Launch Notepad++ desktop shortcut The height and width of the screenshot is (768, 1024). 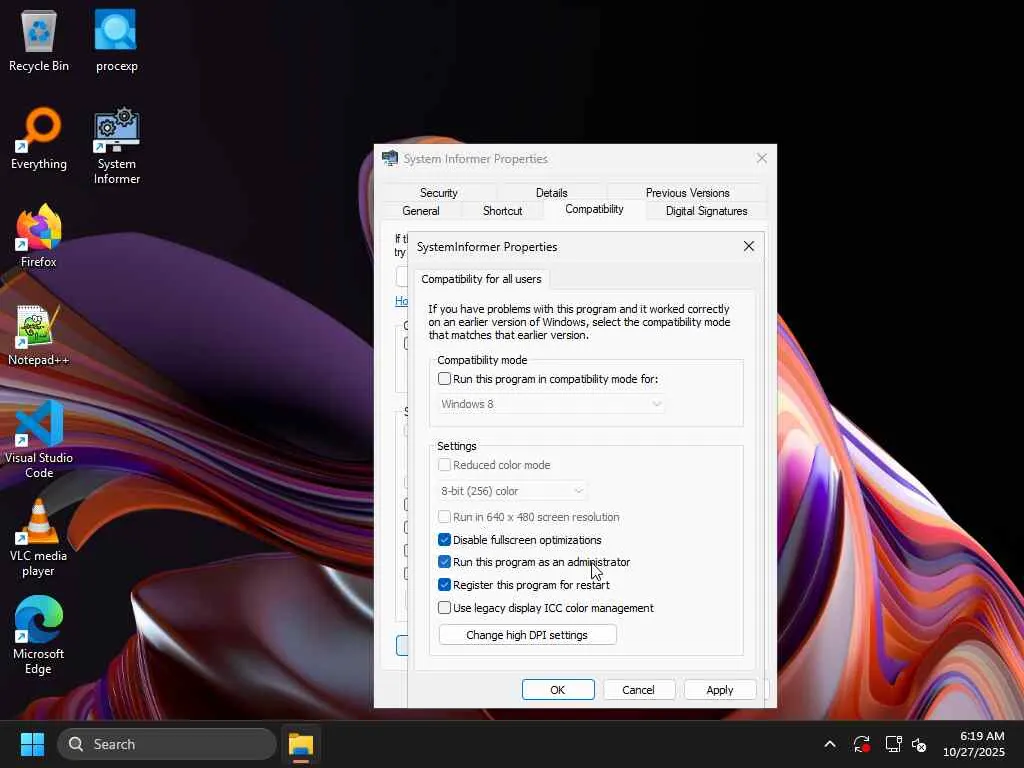pos(39,326)
